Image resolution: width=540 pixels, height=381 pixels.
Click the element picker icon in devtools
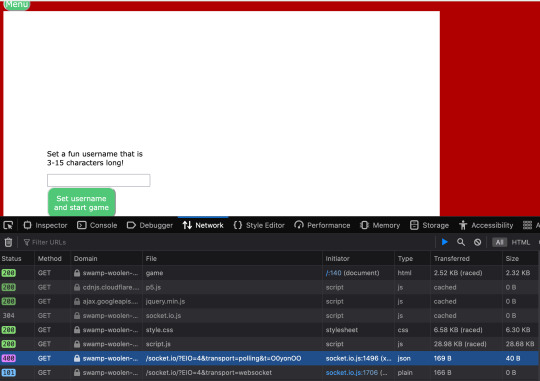[8, 225]
